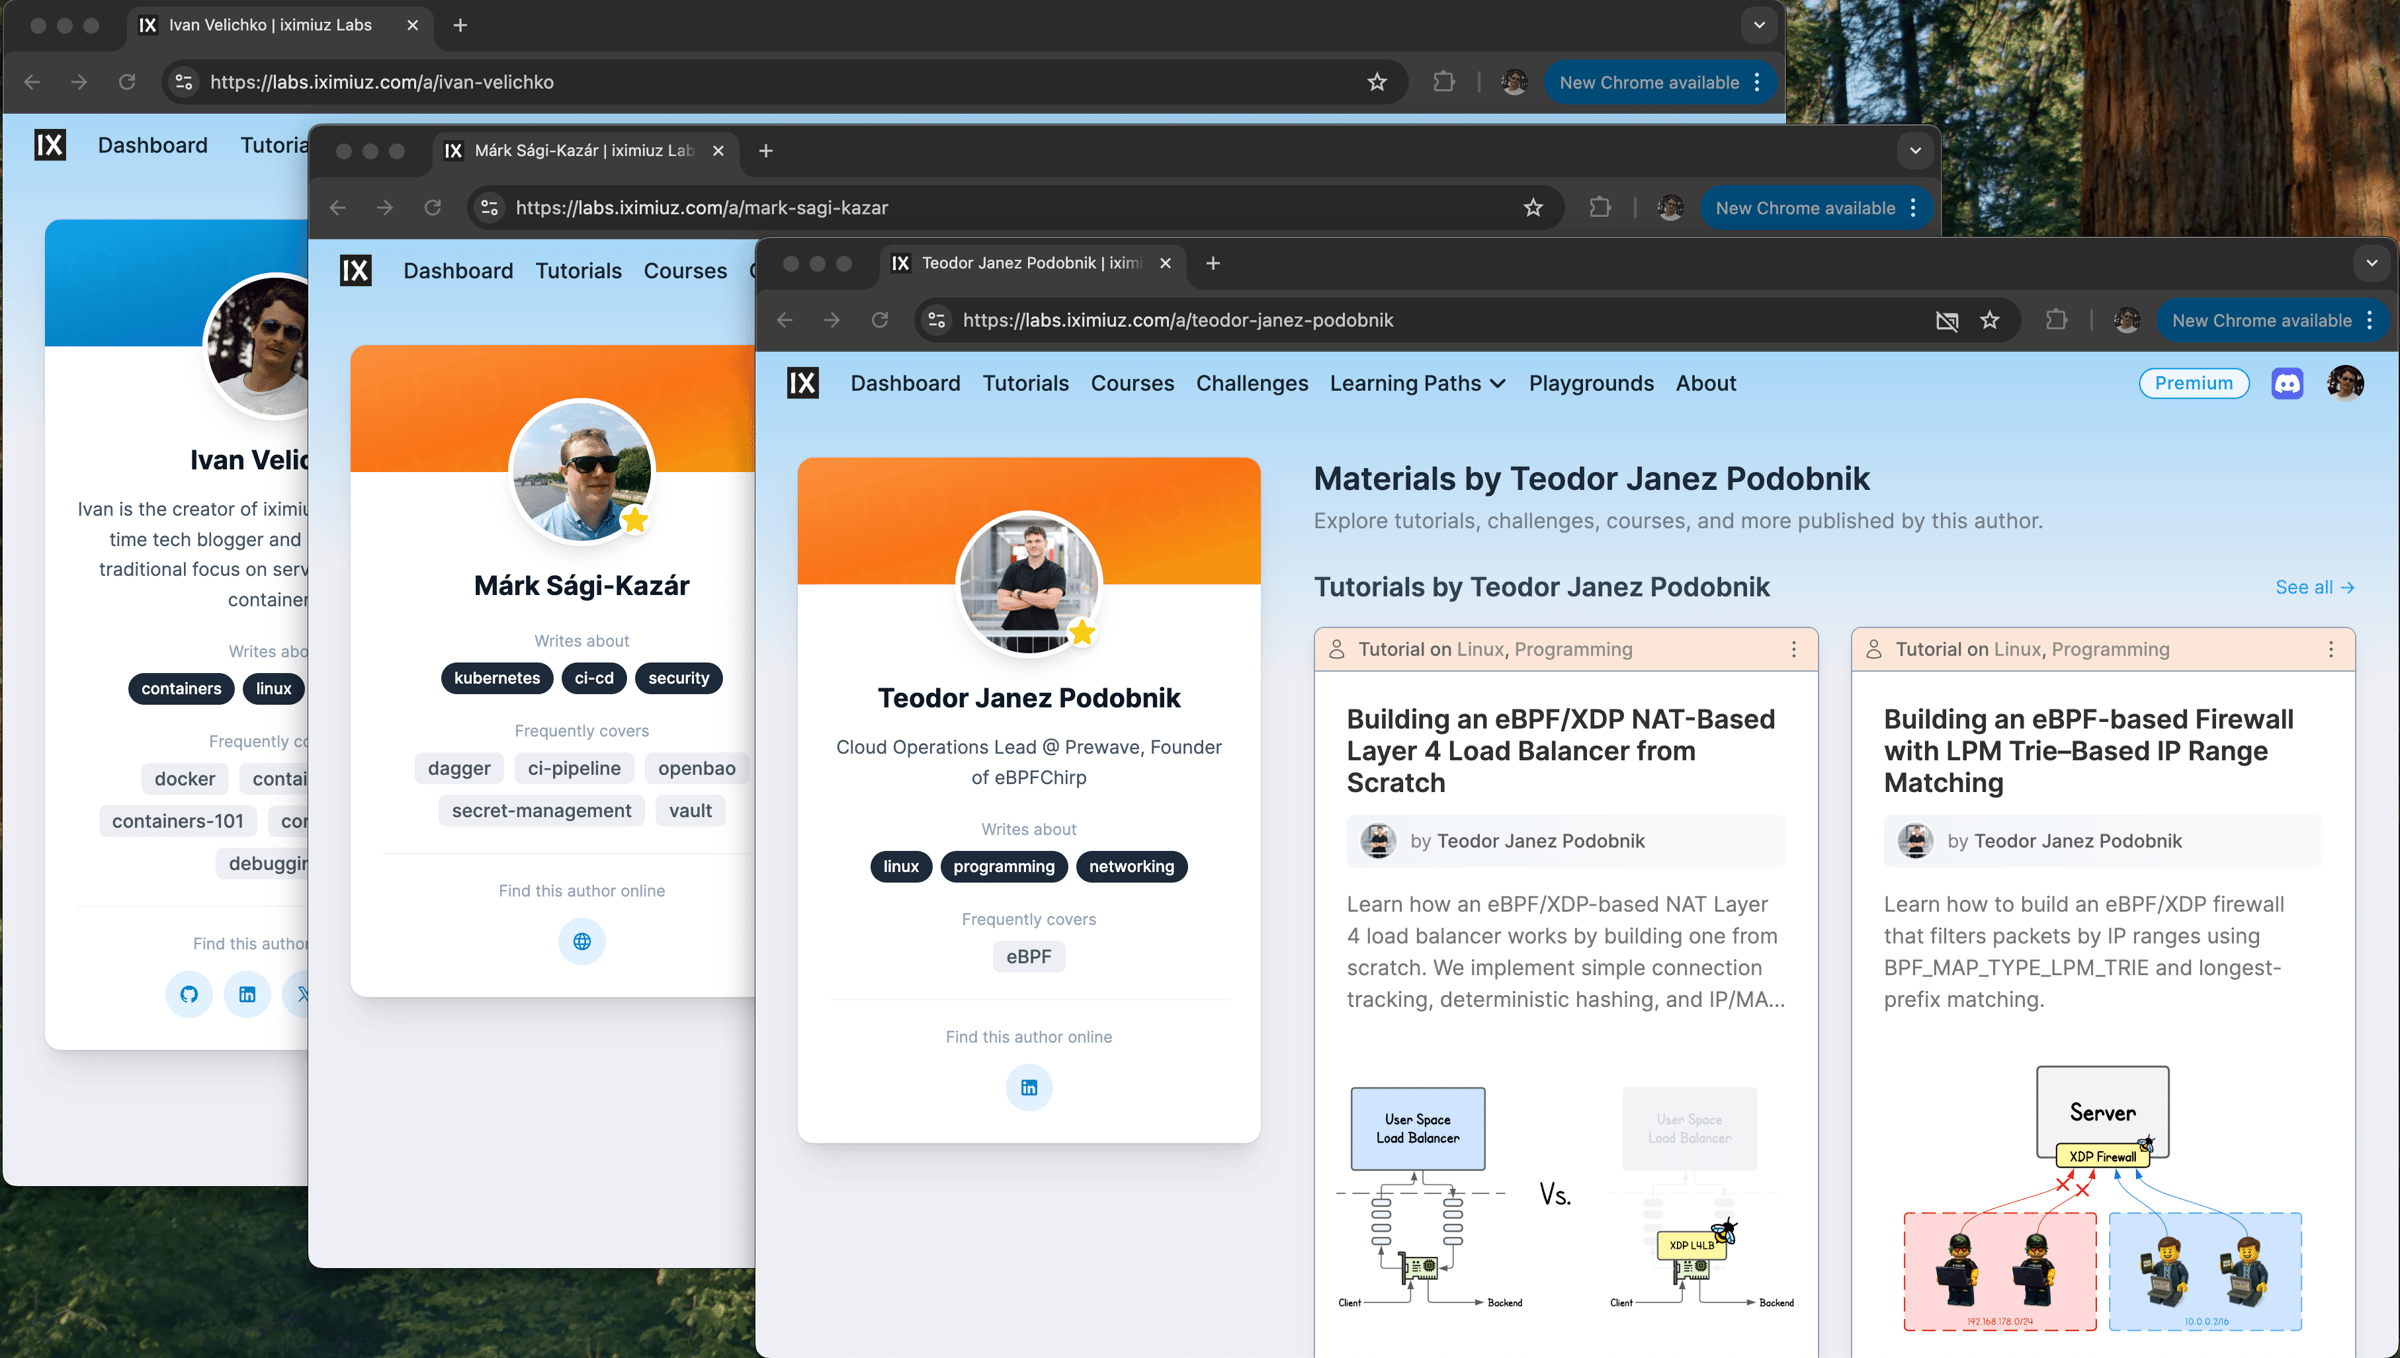
Task: Click the globe website icon on Márk Sági-Kazár's card
Action: (x=581, y=941)
